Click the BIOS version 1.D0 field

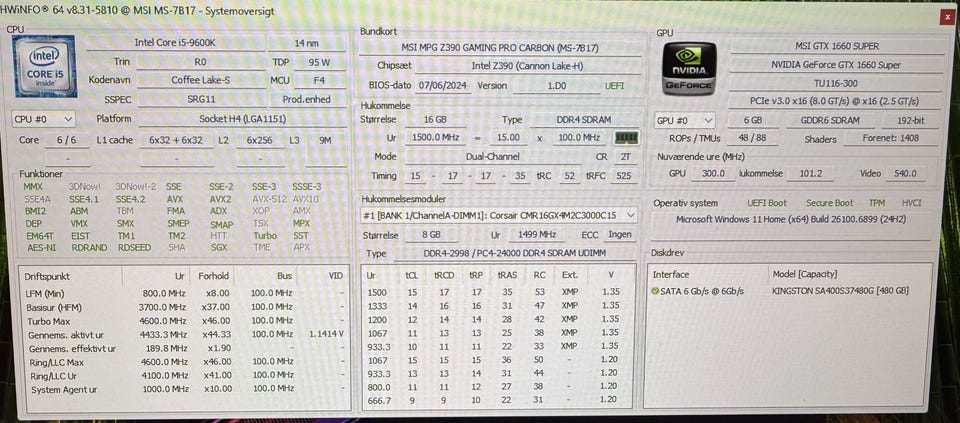click(x=556, y=86)
